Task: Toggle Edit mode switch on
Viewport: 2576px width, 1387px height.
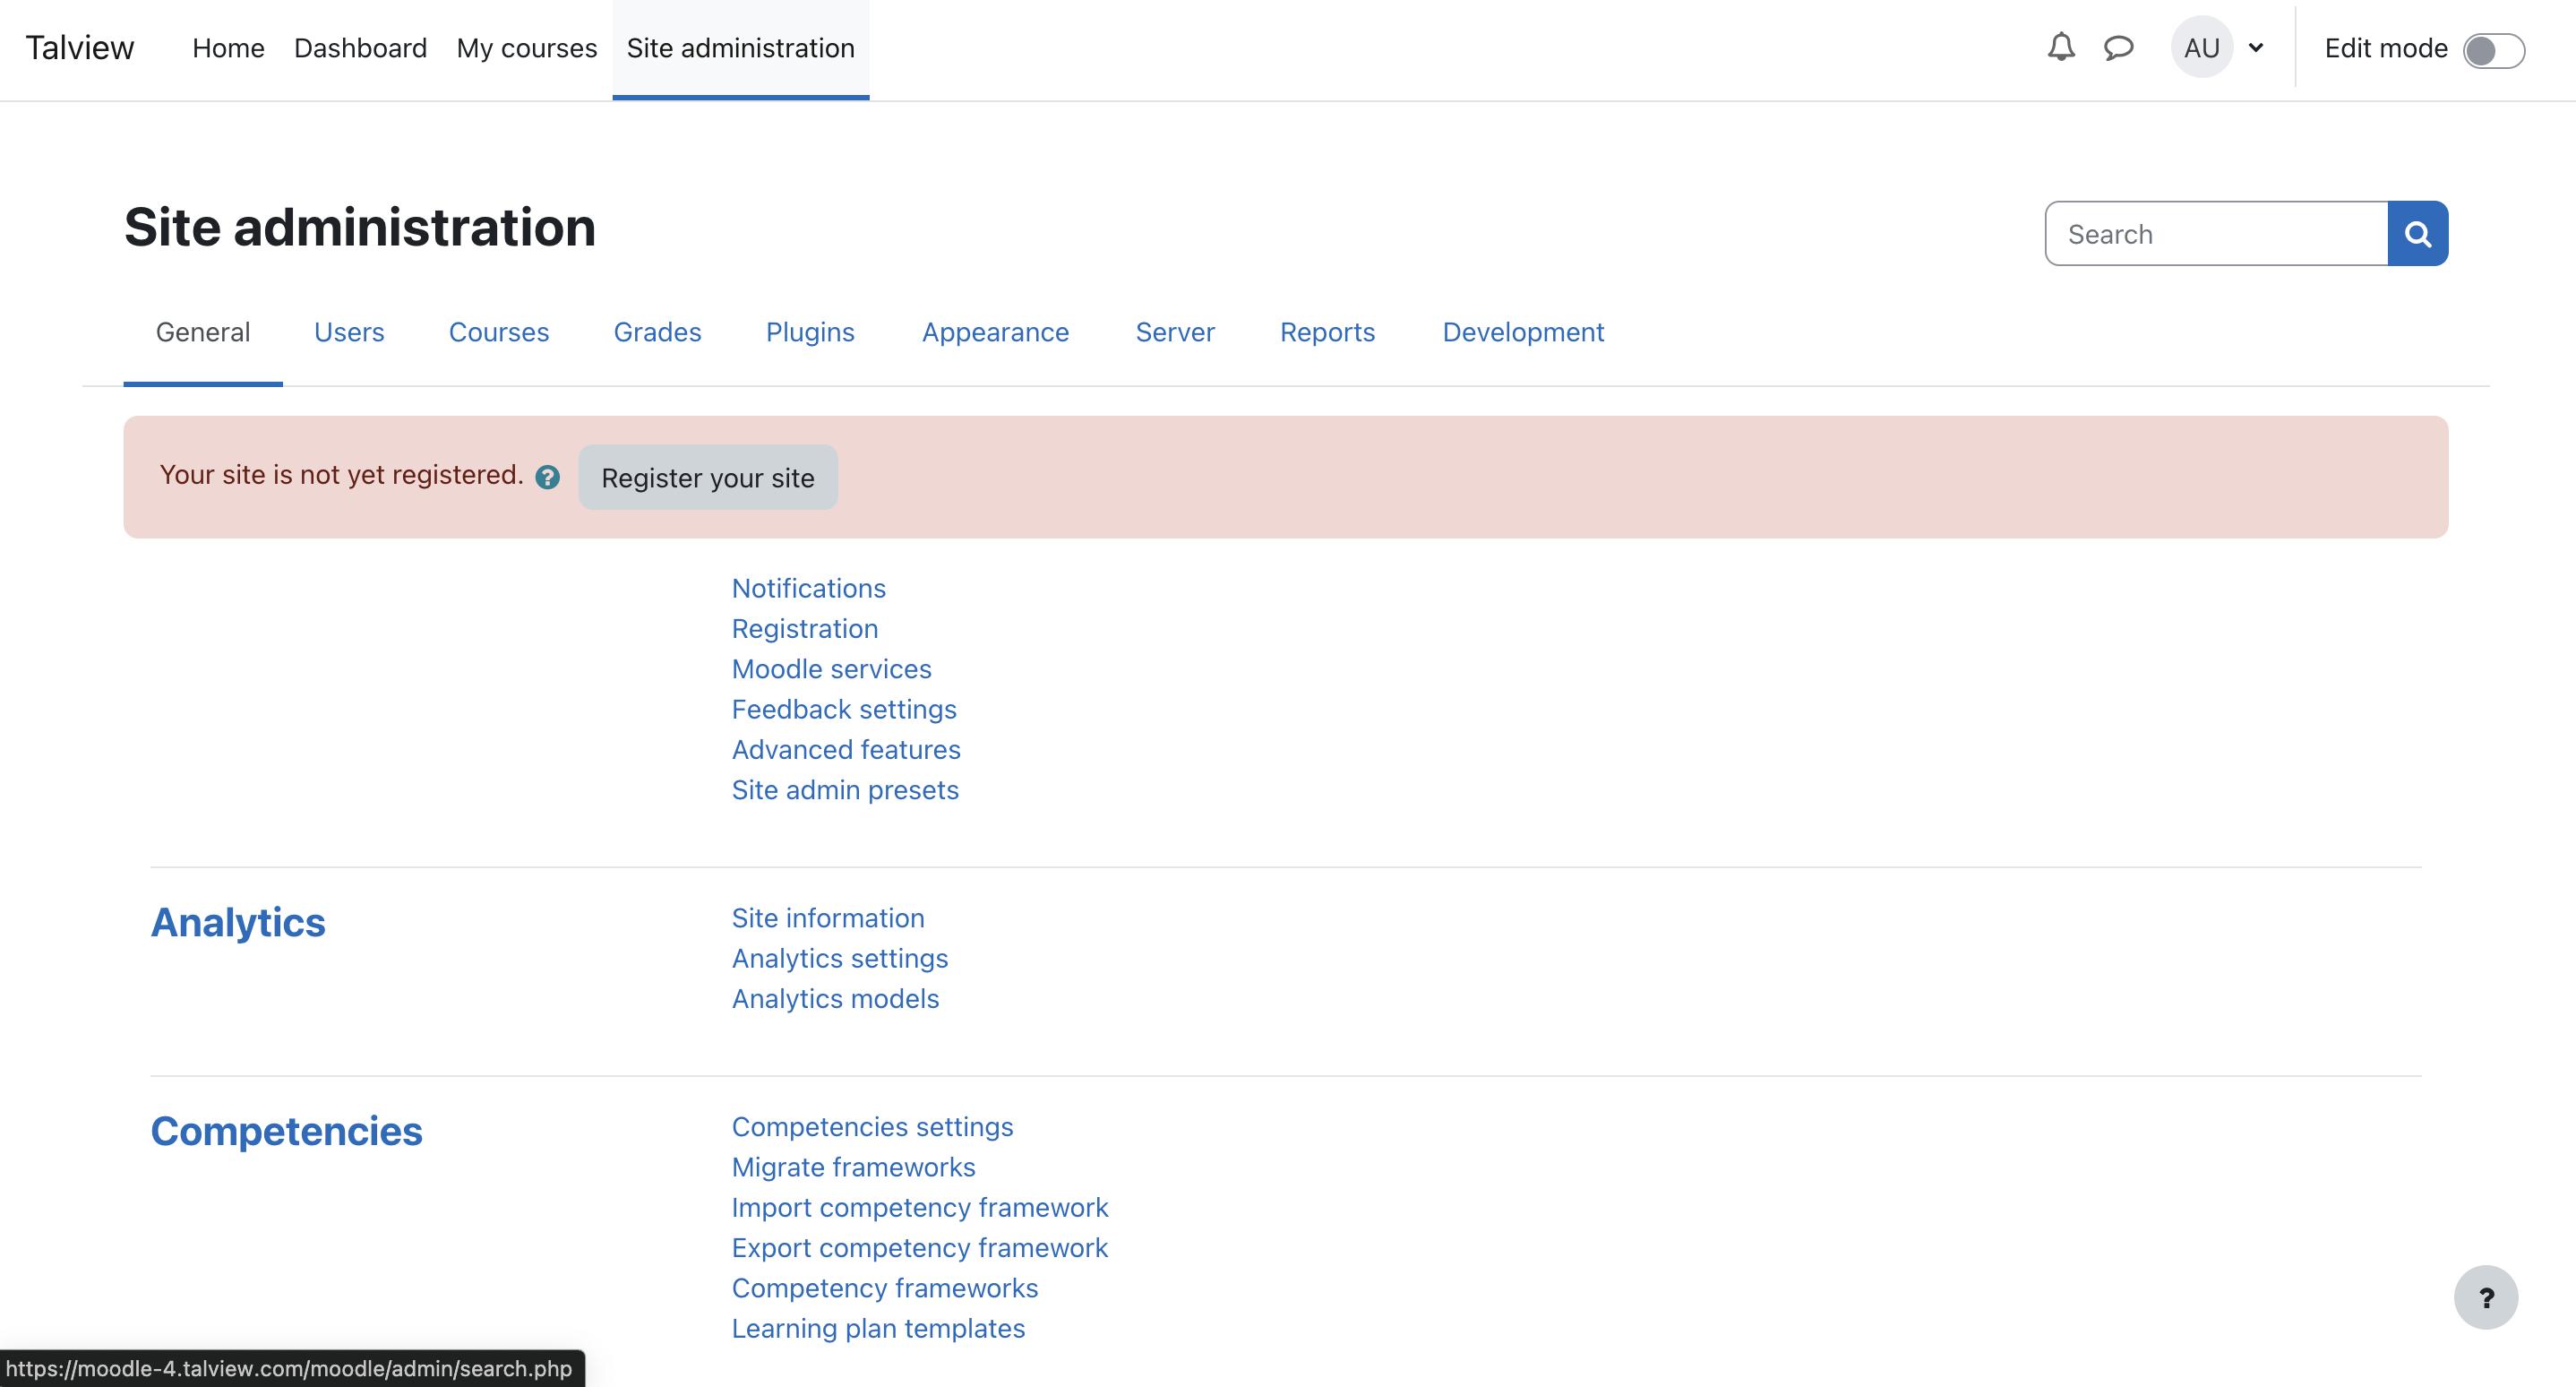Action: coord(2493,50)
